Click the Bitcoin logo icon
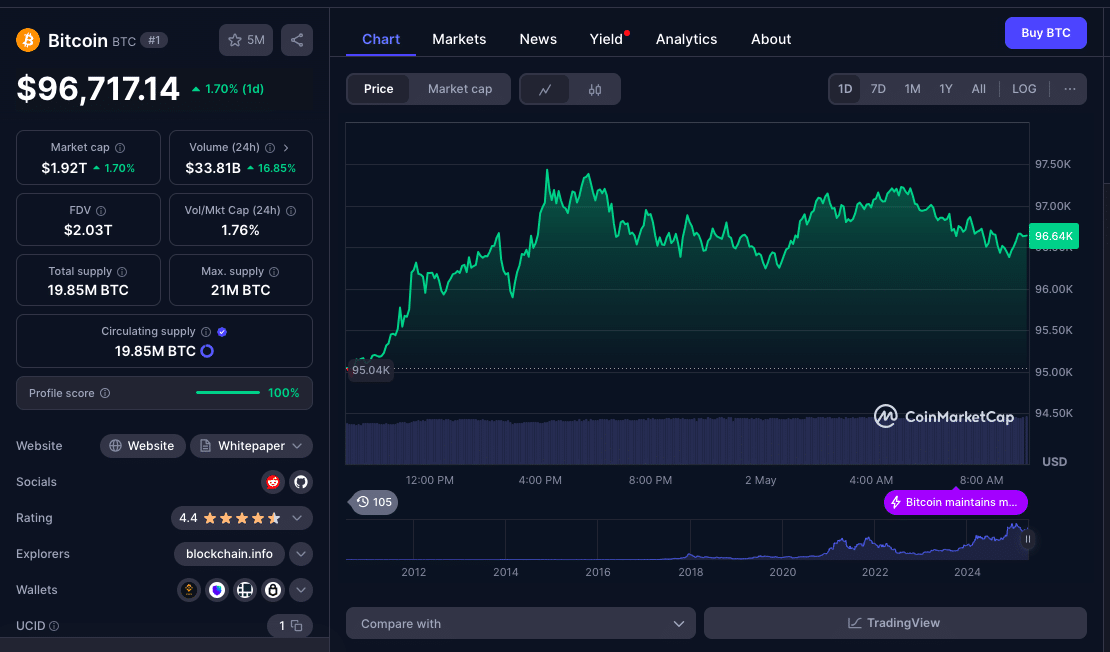Viewport: 1110px width, 652px height. [x=28, y=40]
